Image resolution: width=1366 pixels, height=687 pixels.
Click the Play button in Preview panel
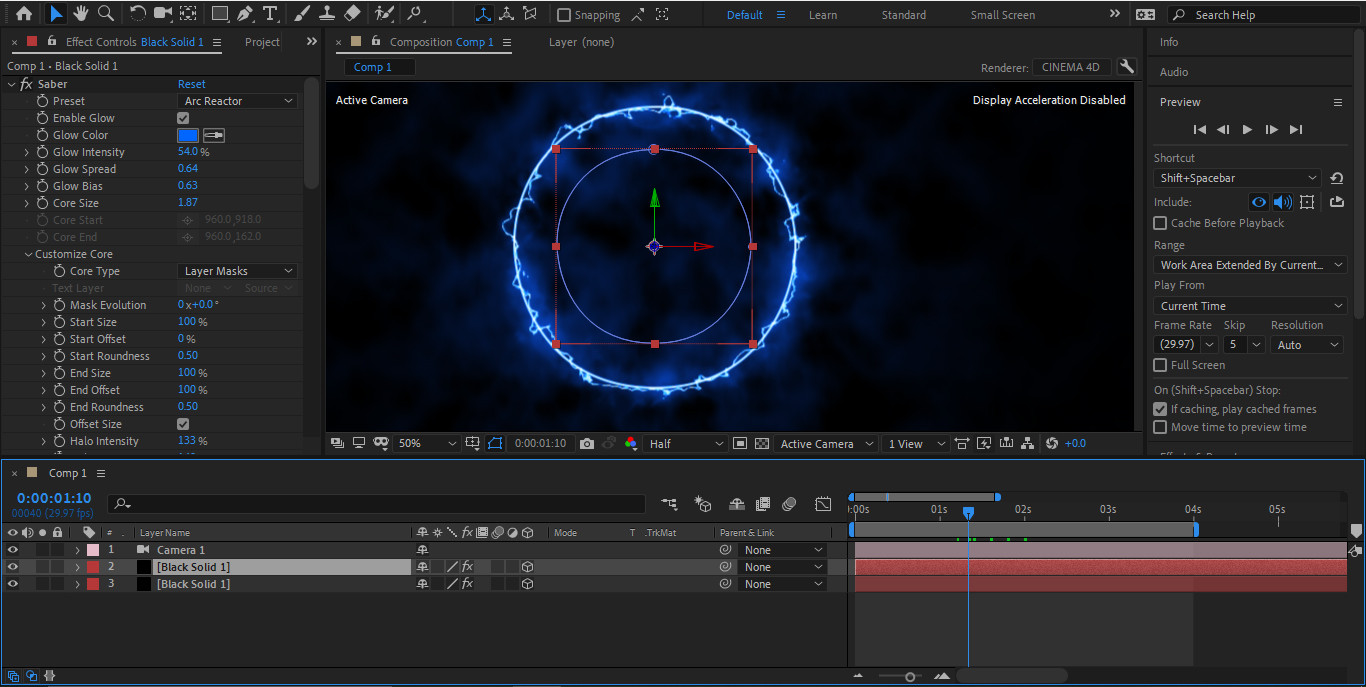coord(1247,129)
